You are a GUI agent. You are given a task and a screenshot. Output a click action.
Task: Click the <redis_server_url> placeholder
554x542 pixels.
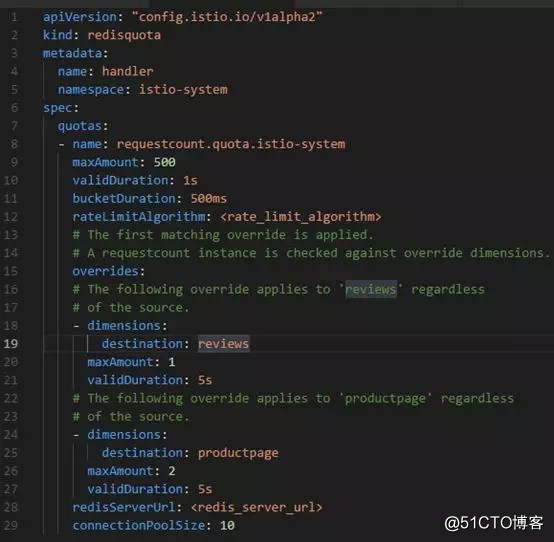[257, 507]
